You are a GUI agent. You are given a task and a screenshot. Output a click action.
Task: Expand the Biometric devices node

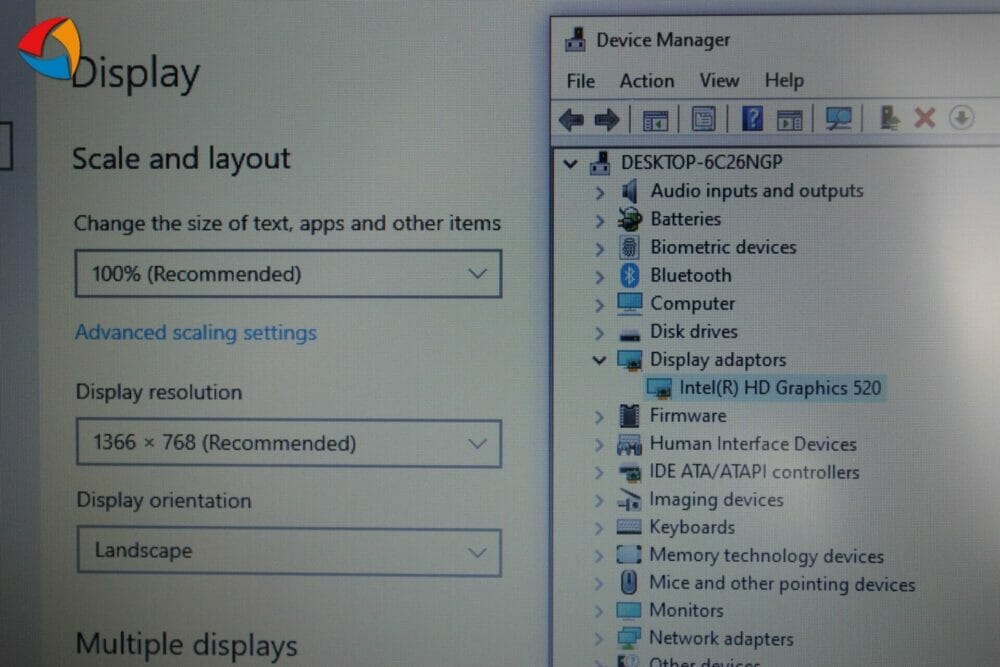coord(599,249)
